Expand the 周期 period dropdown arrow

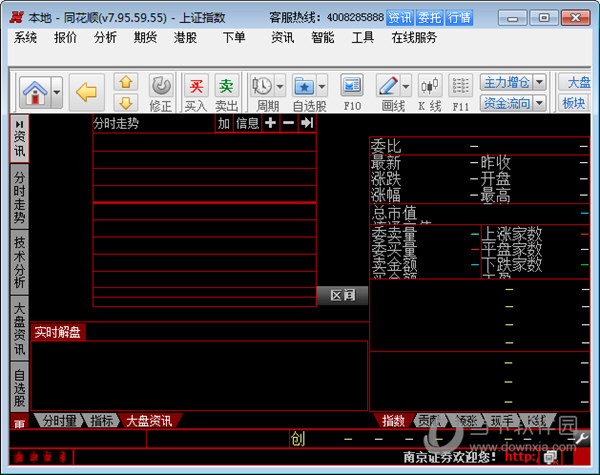coord(280,86)
